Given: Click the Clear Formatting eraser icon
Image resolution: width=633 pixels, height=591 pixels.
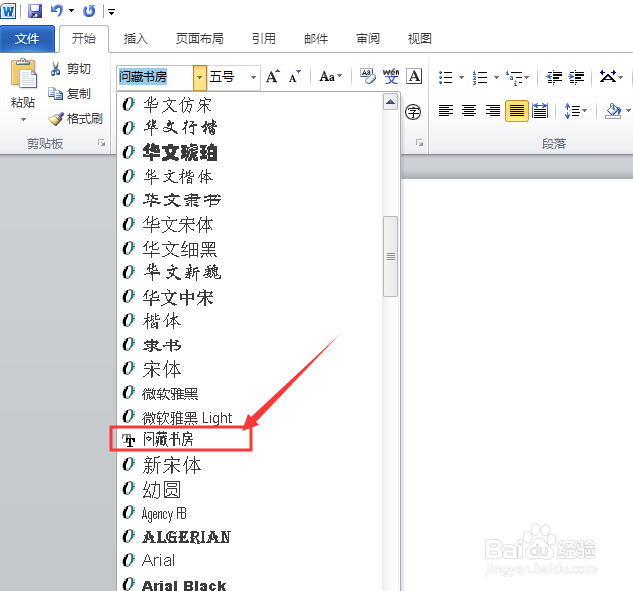Looking at the screenshot, I should pyautogui.click(x=367, y=76).
